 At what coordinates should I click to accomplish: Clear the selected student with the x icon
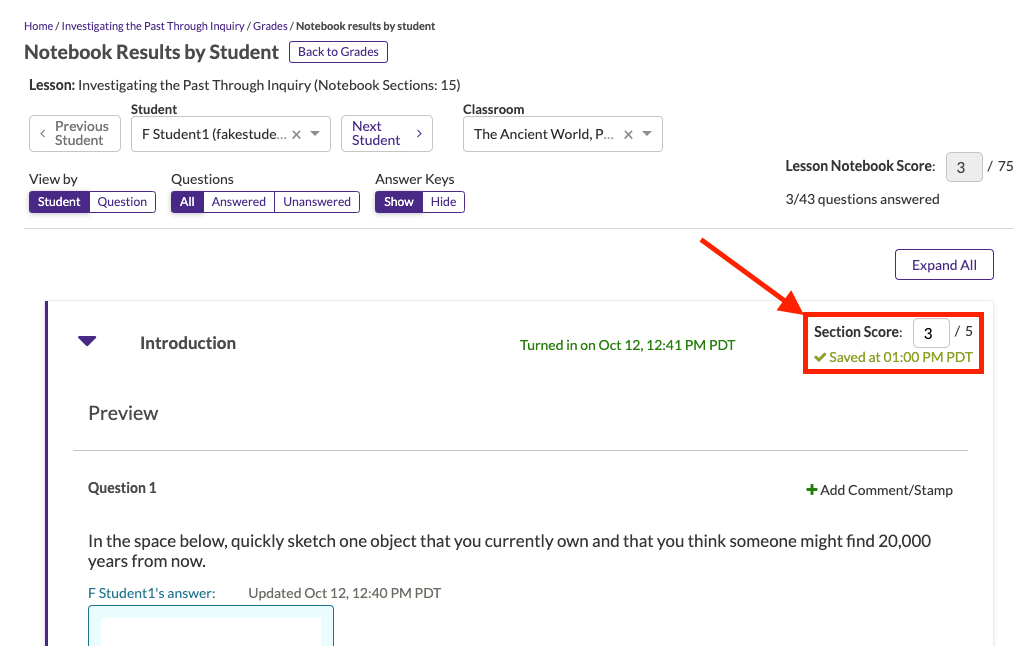pyautogui.click(x=296, y=134)
